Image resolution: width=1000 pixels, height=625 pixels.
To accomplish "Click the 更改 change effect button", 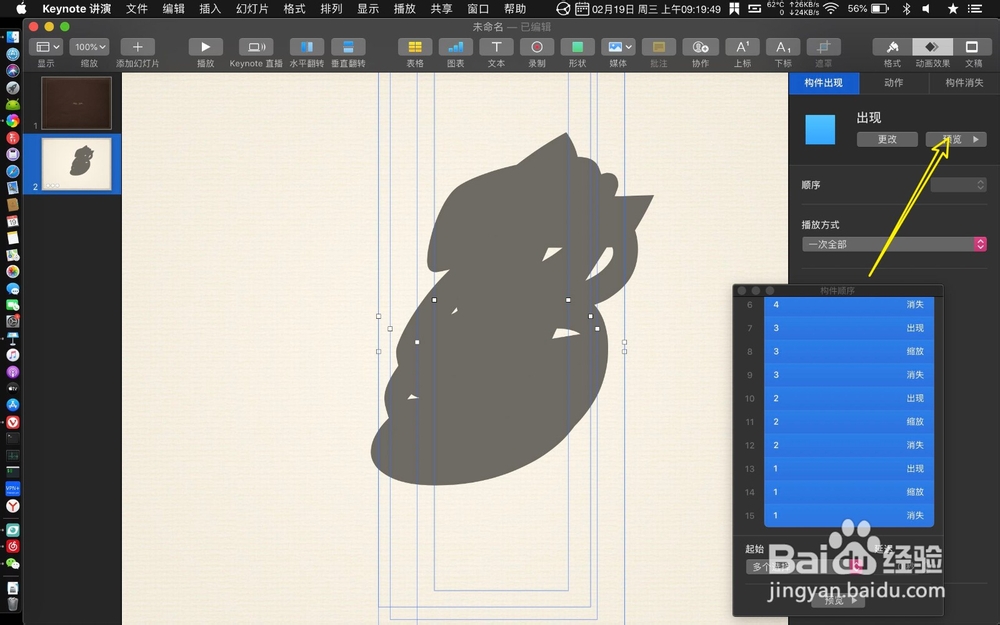I will (886, 139).
